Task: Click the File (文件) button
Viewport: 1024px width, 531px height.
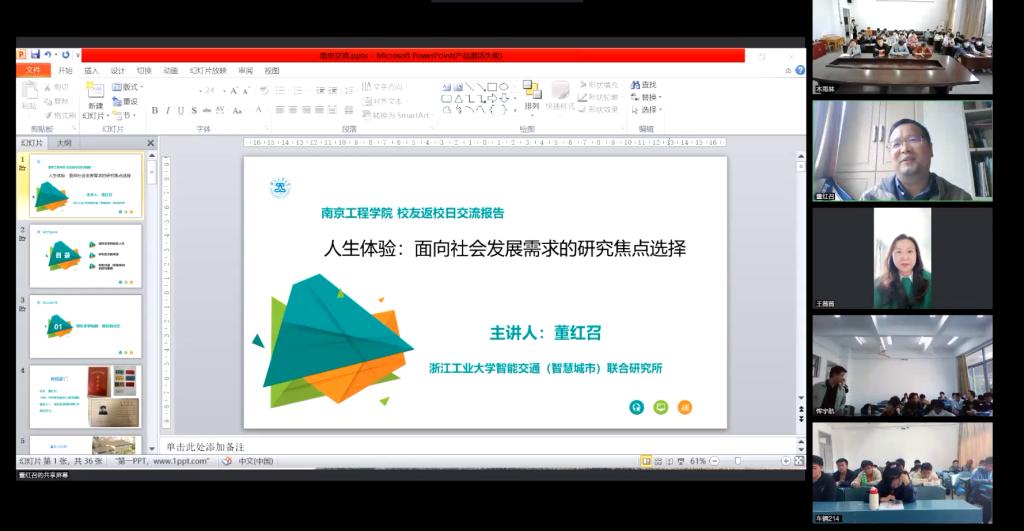Action: point(33,71)
